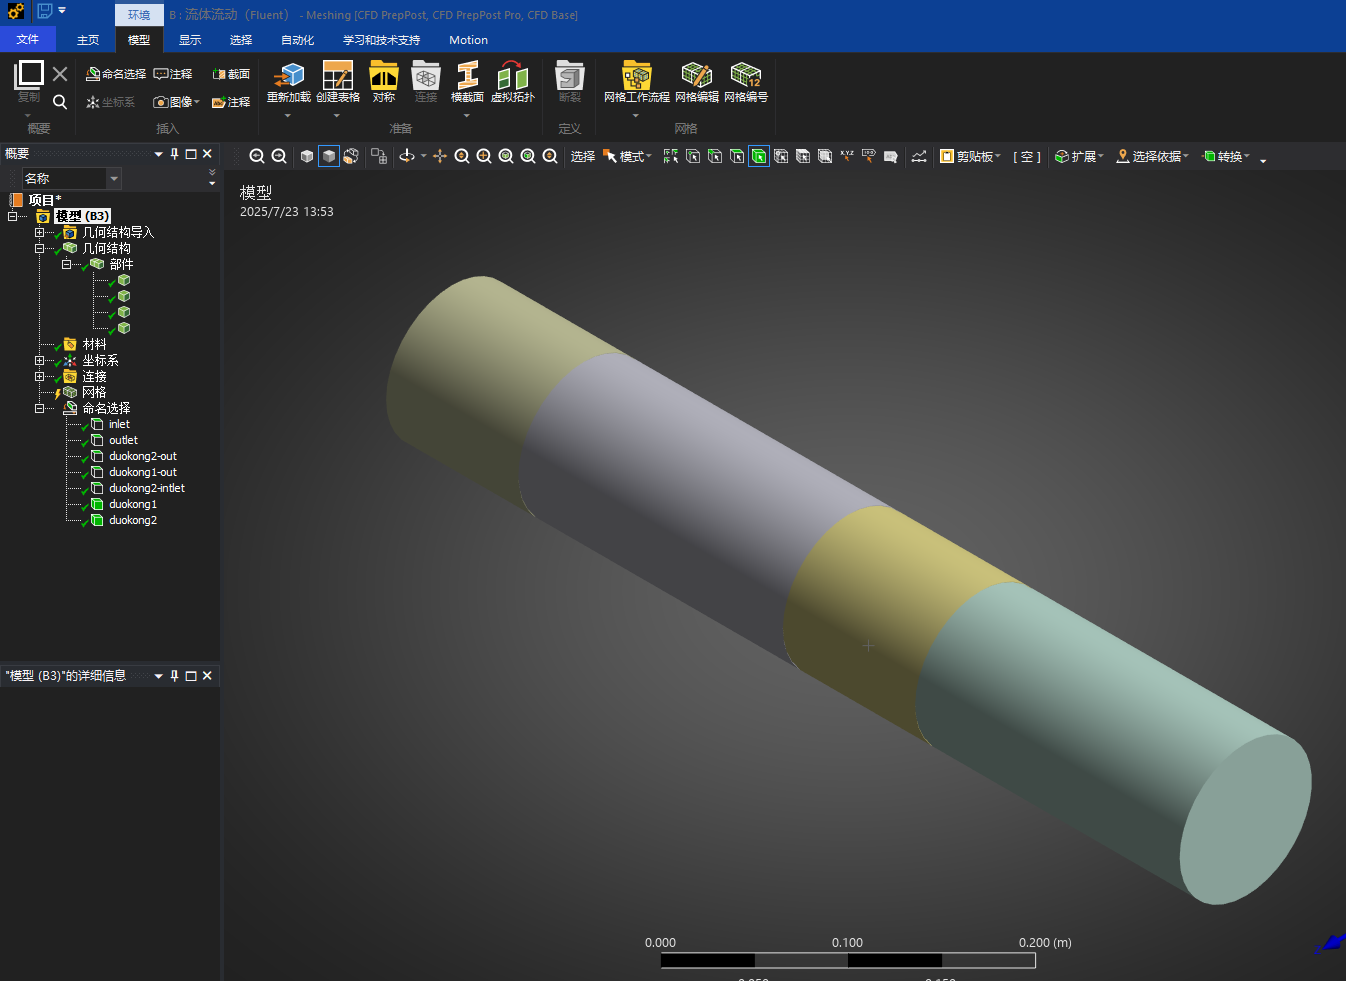
Task: Toggle the shaded exterior display mode
Action: (x=329, y=156)
